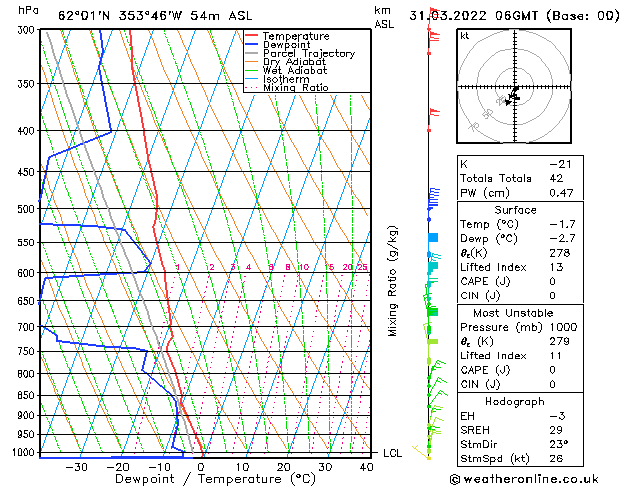
Task: Click the 1000 hPa pressure level label
Action: click(26, 452)
